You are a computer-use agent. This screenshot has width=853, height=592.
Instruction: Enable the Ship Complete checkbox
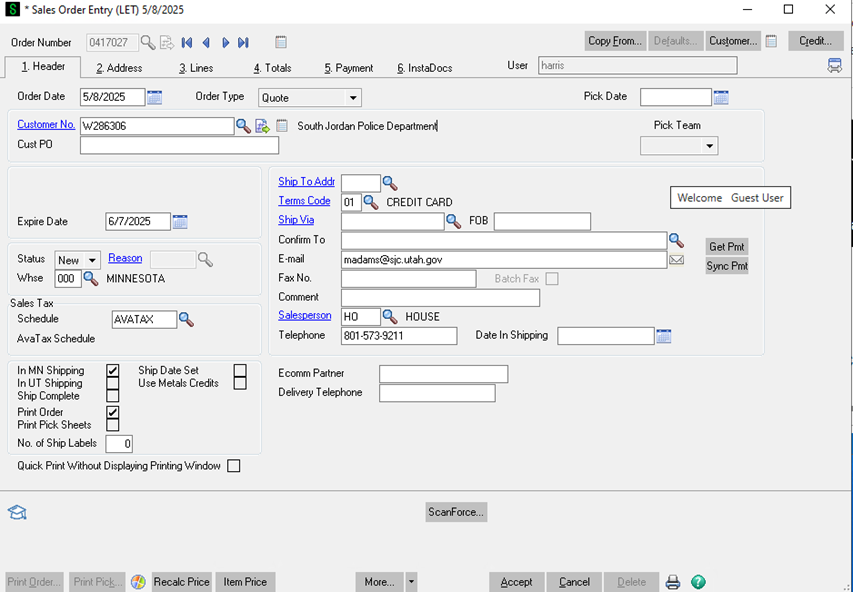[x=113, y=396]
